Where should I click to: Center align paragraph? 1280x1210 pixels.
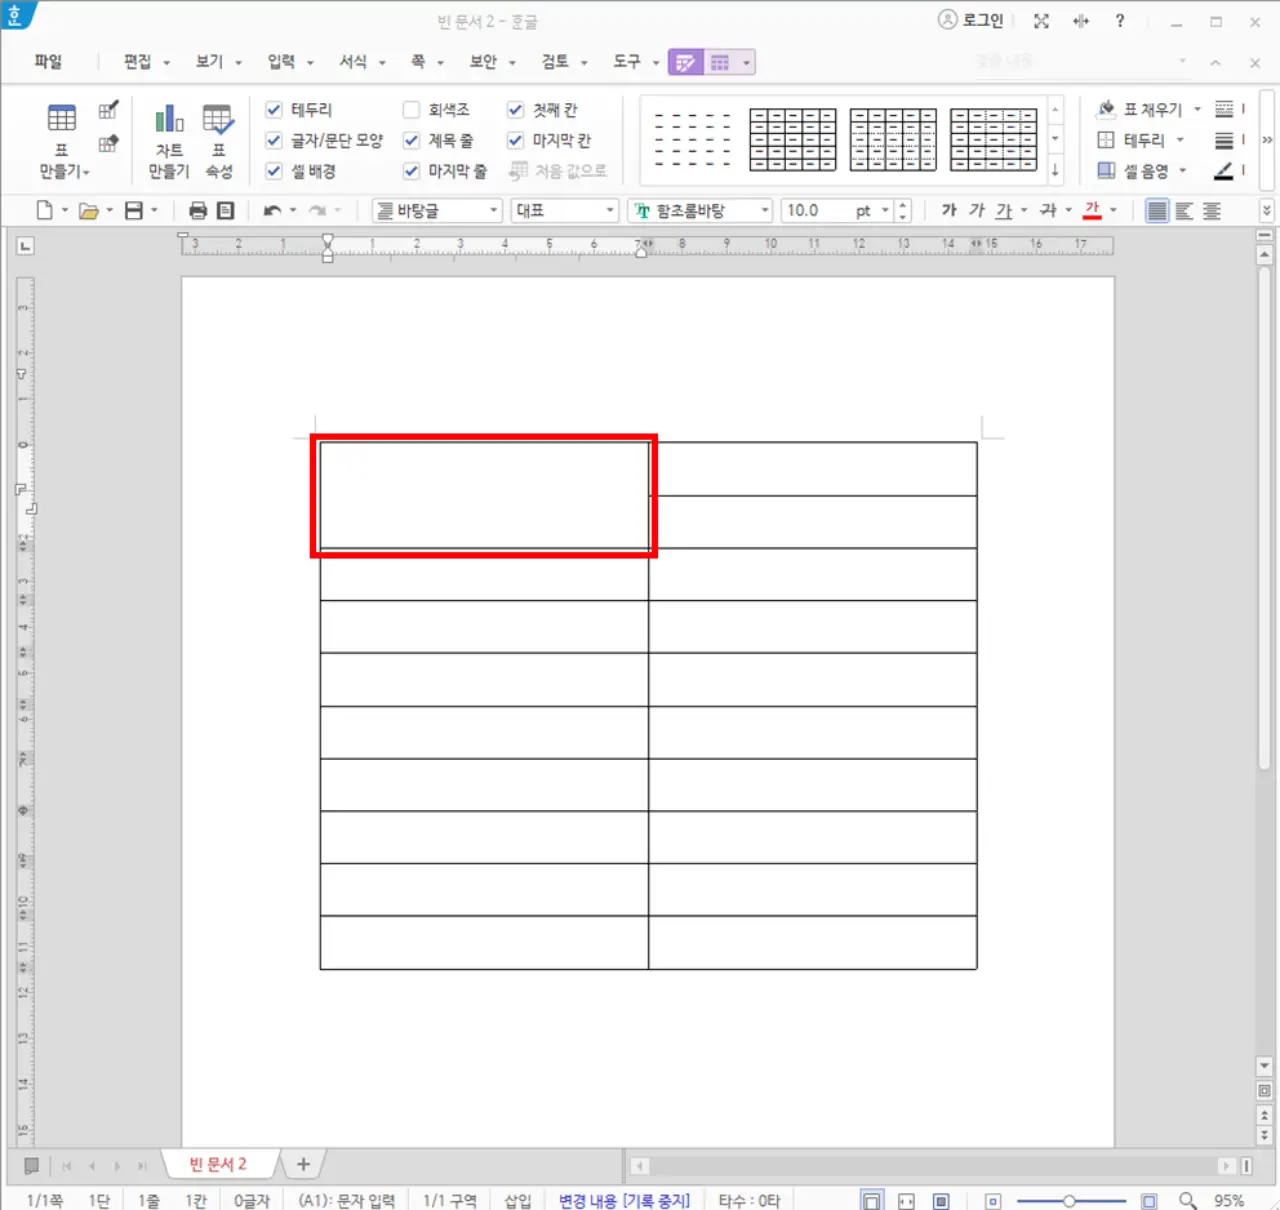(1212, 210)
